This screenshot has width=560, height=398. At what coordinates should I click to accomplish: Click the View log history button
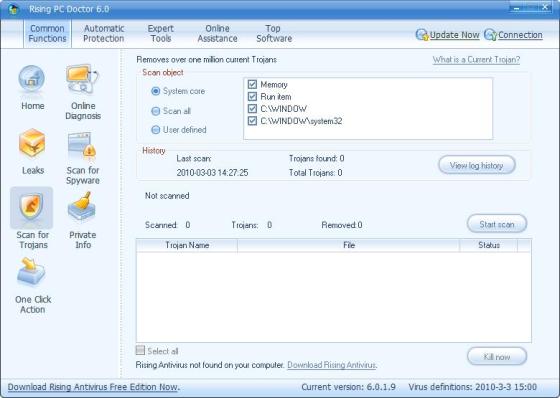click(x=477, y=165)
